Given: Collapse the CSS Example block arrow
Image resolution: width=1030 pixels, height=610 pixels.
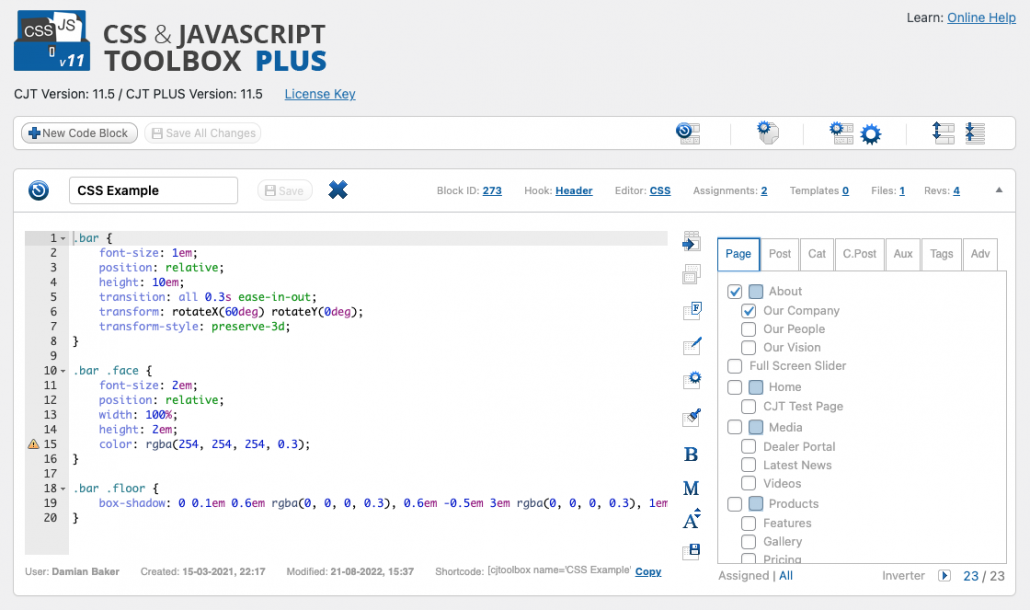Looking at the screenshot, I should pos(998,190).
